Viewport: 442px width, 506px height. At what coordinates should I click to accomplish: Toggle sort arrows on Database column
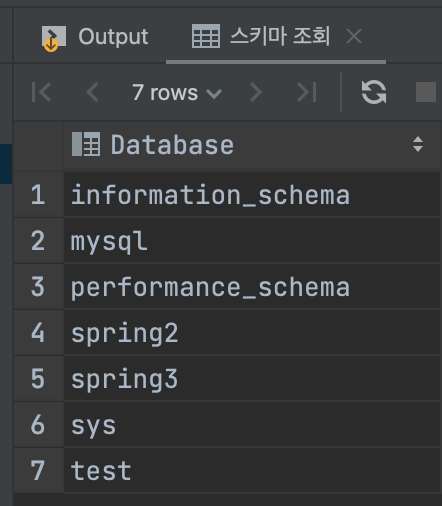tap(418, 144)
